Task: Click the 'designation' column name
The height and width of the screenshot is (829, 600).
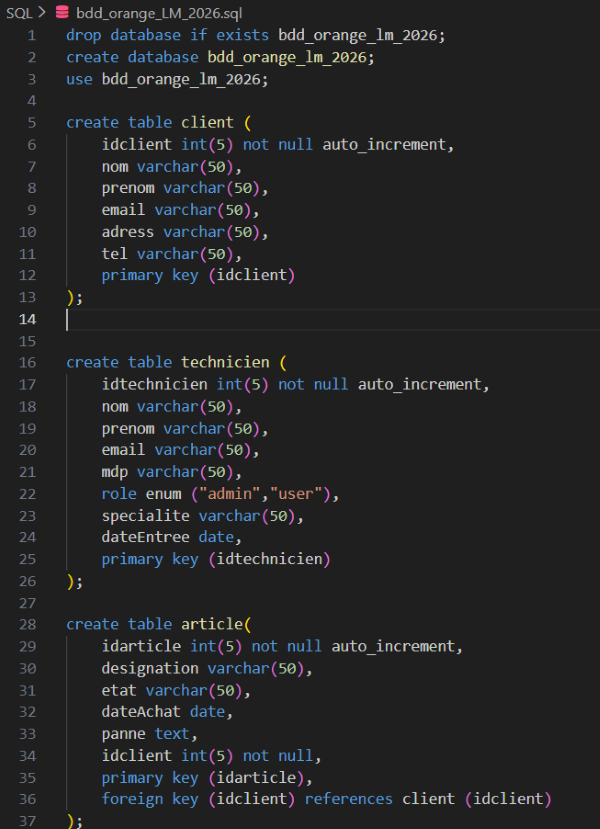Action: (150, 668)
